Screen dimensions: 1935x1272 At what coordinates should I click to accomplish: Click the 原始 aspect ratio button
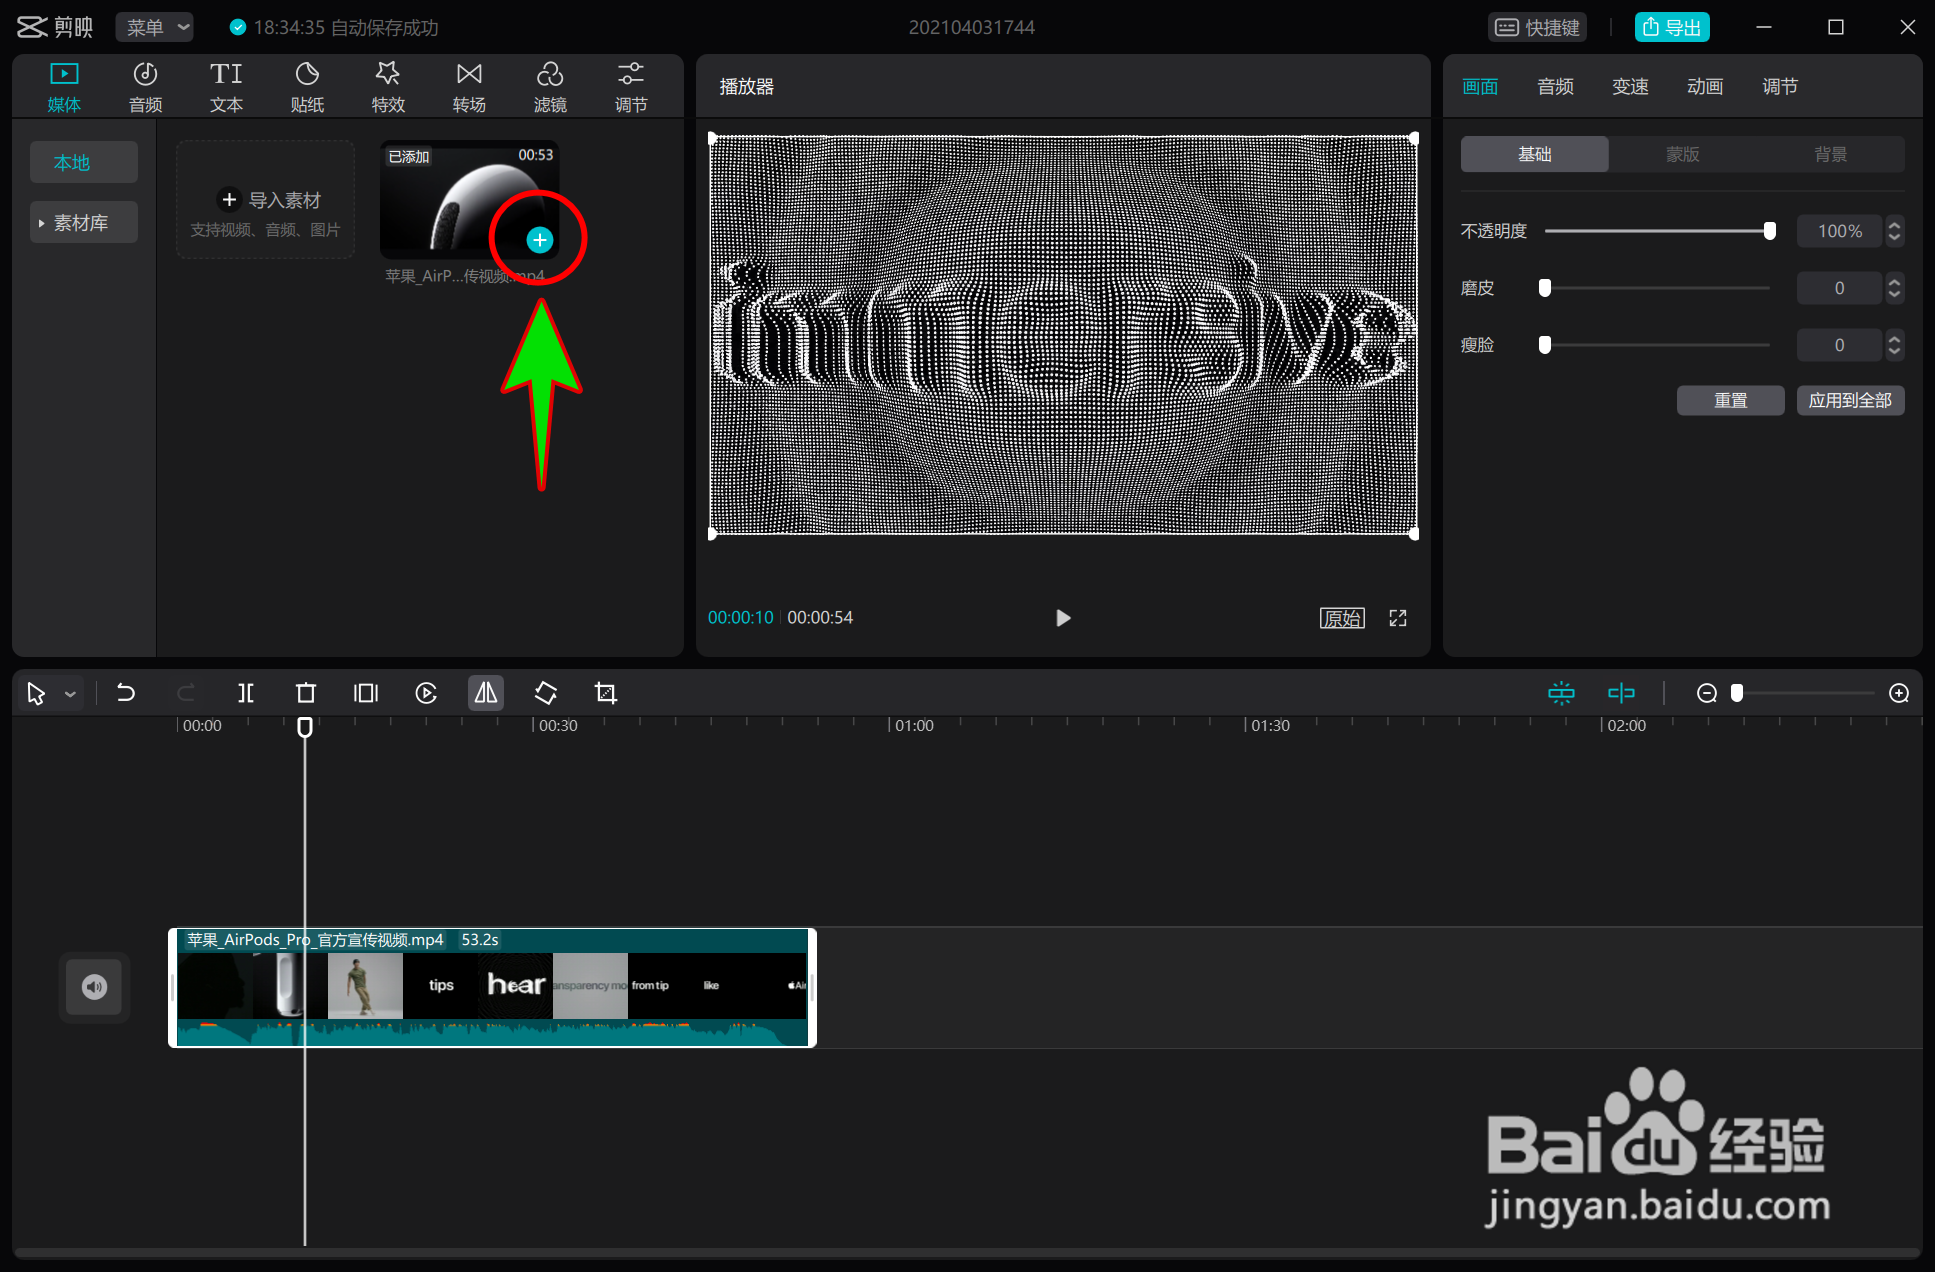(x=1342, y=618)
